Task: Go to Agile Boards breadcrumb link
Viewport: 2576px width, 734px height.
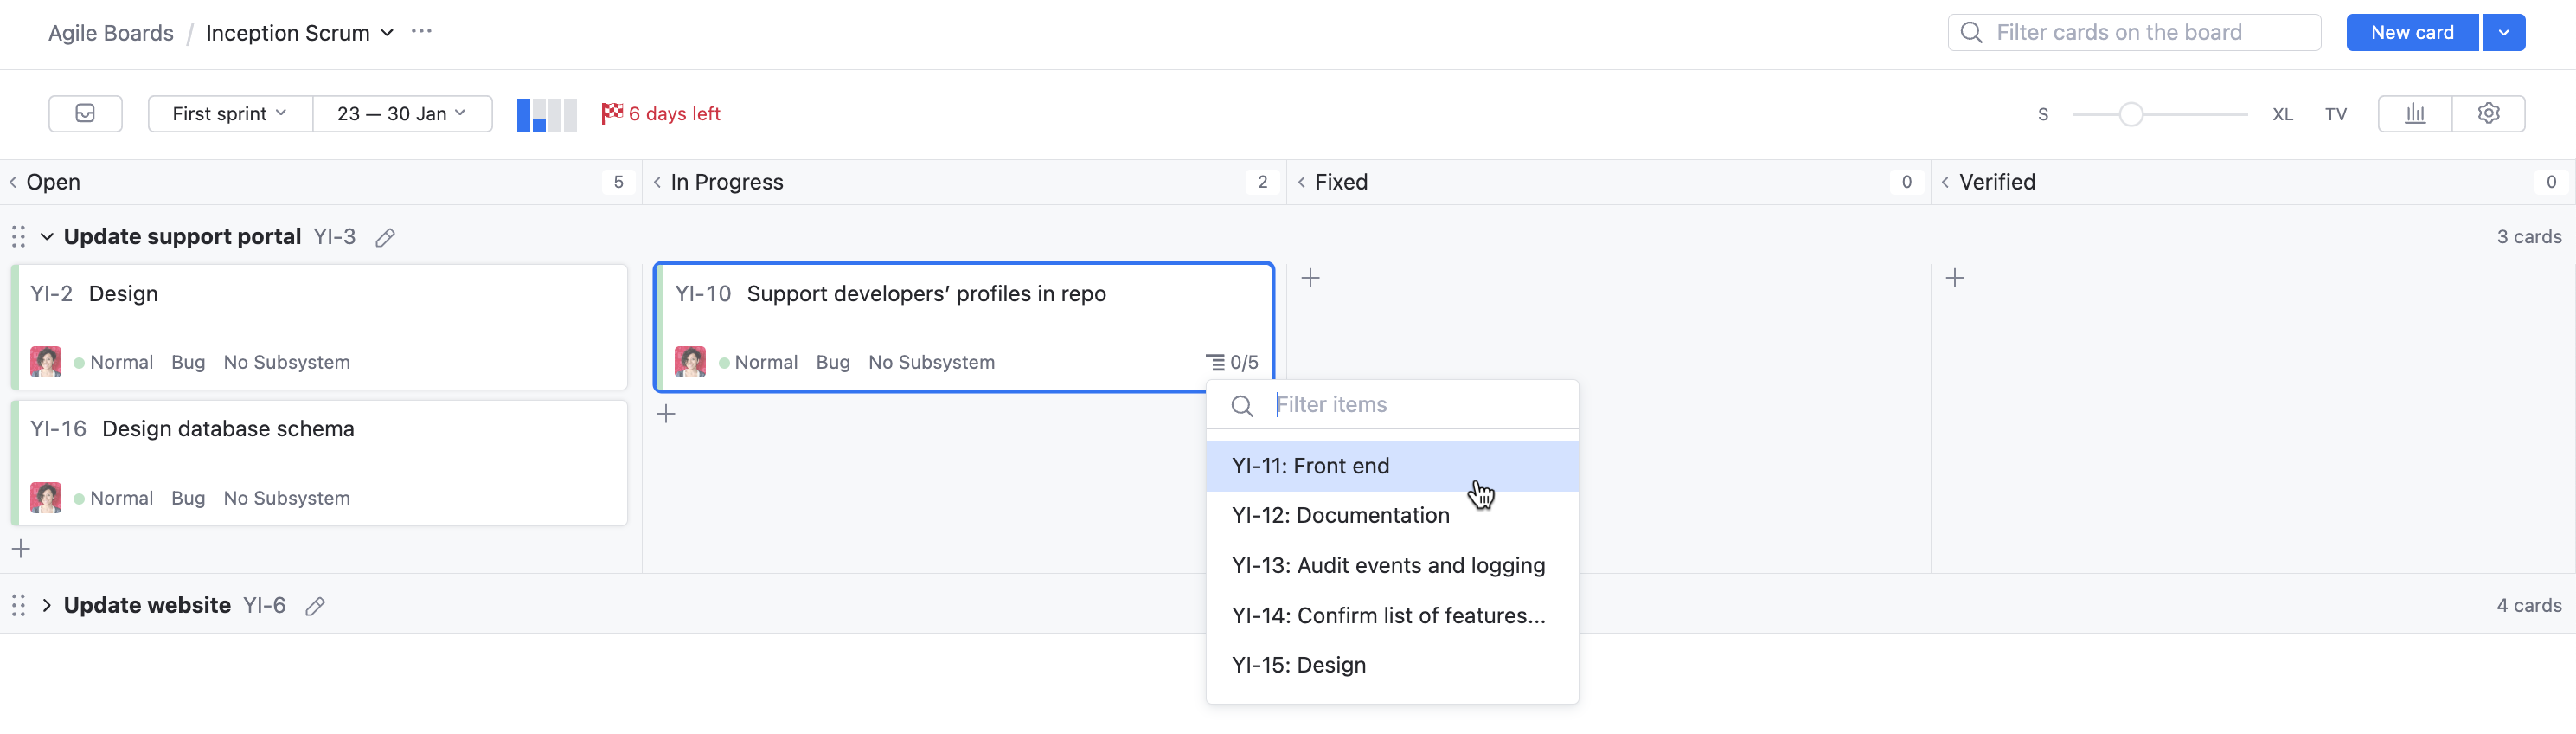Action: [111, 33]
